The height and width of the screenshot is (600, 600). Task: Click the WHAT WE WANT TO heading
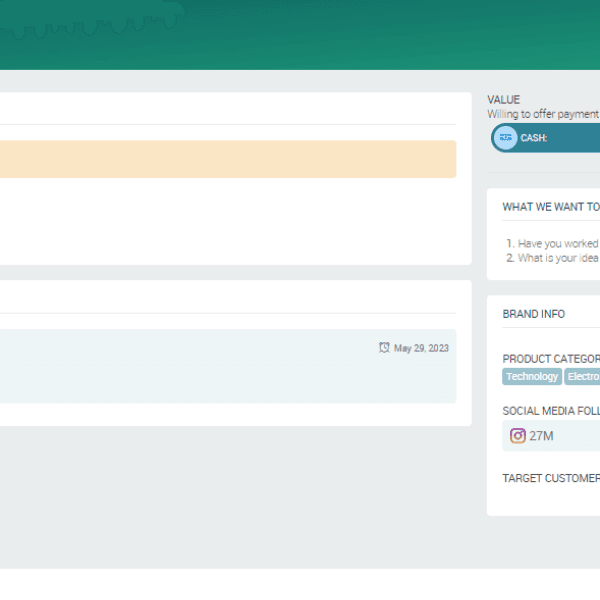(x=551, y=207)
